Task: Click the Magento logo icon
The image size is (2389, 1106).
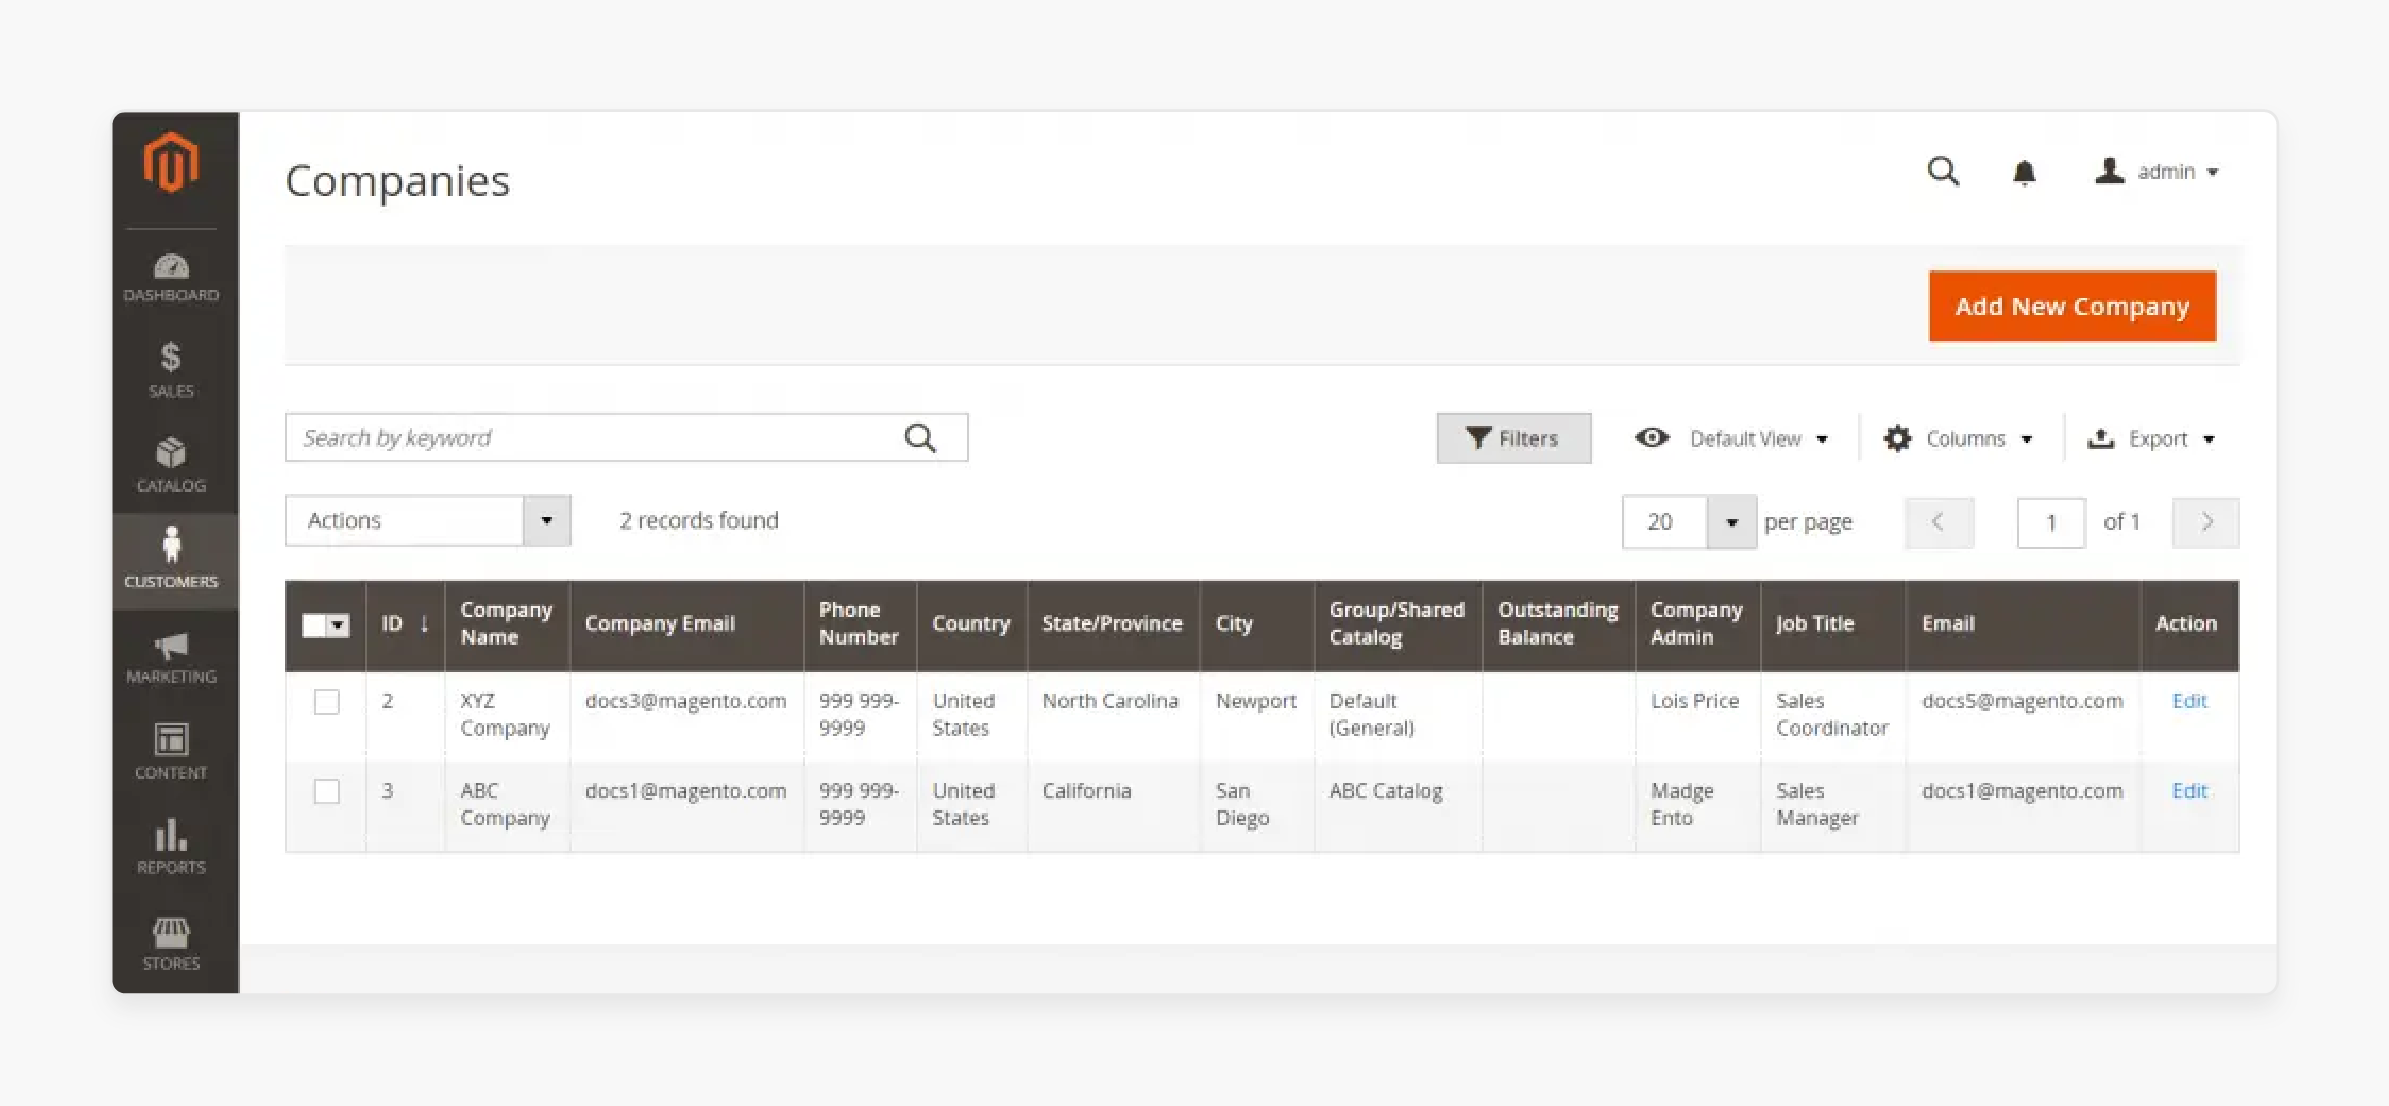Action: coord(171,162)
